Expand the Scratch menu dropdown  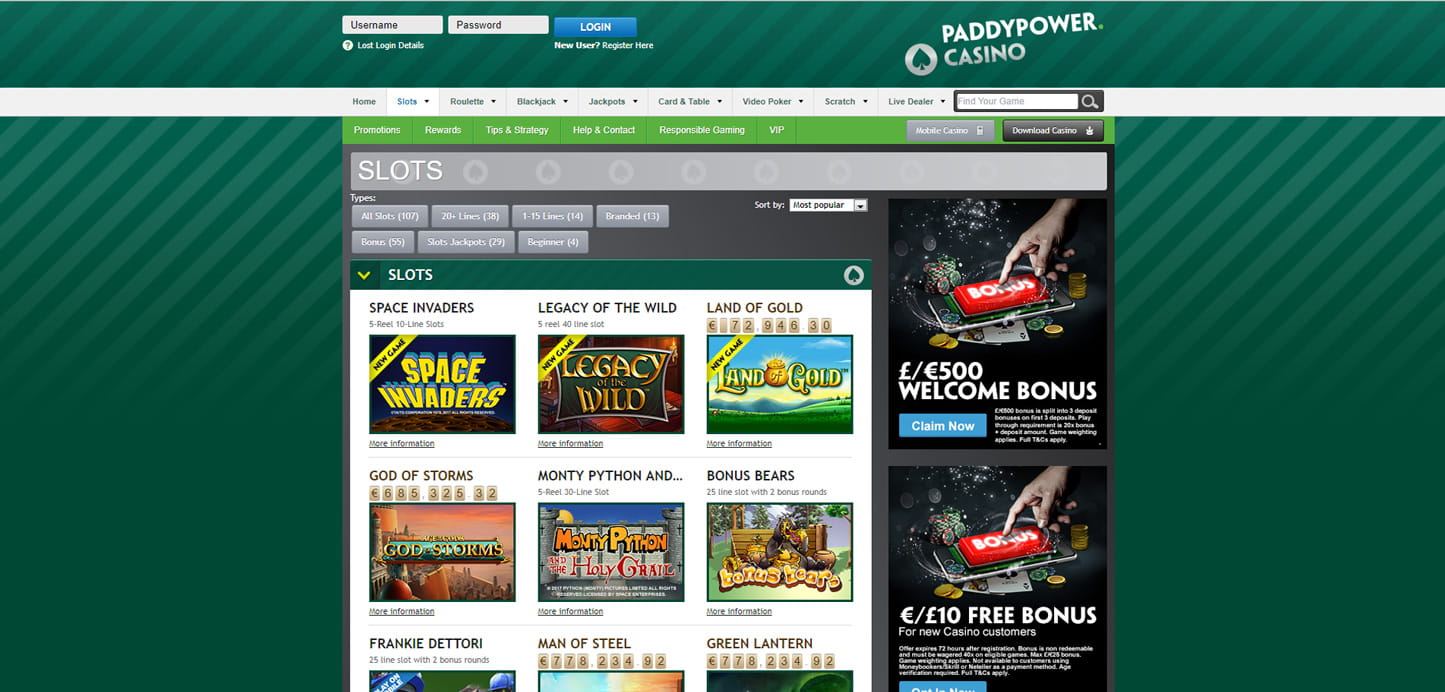click(x=864, y=102)
